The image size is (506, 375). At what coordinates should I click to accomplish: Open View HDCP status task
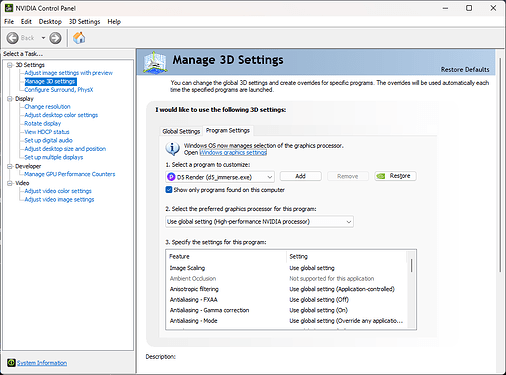click(47, 132)
